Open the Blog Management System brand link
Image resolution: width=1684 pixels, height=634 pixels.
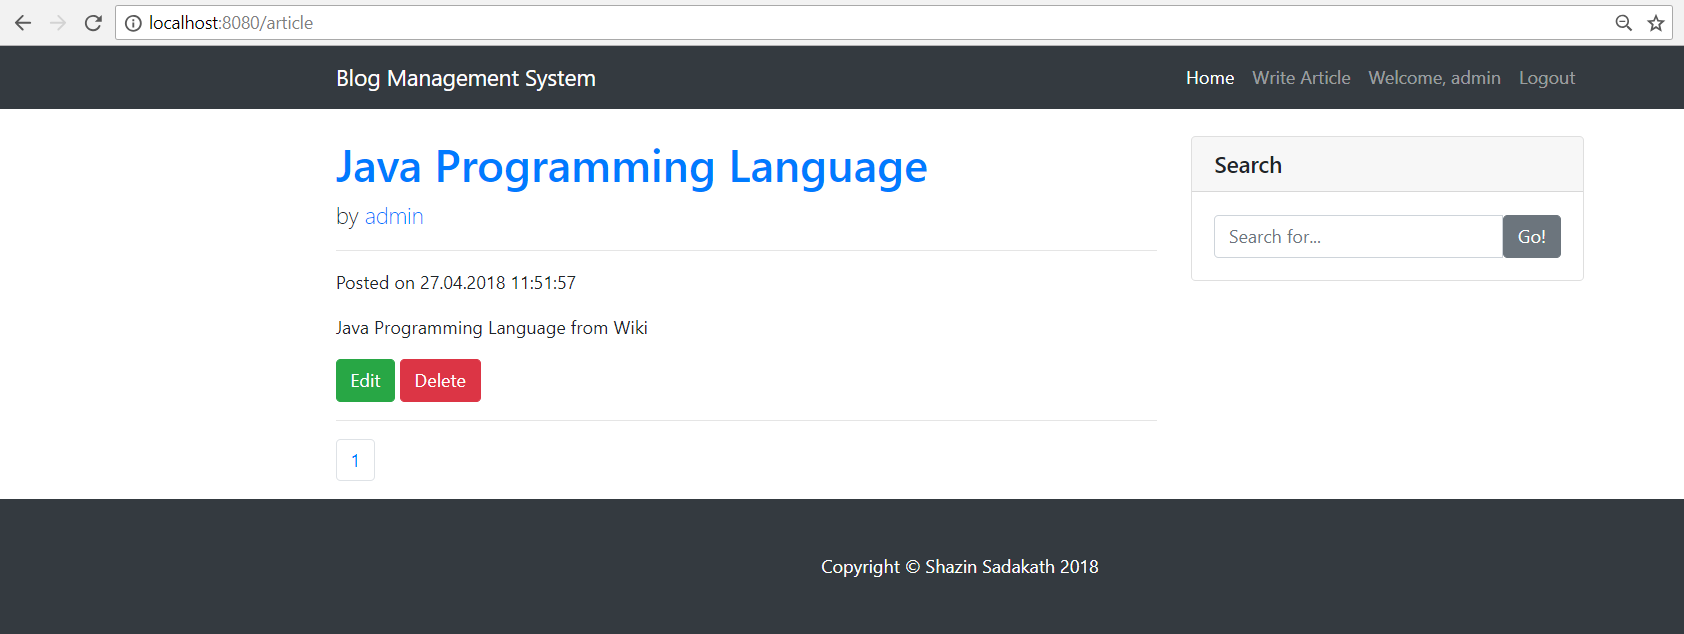coord(466,78)
